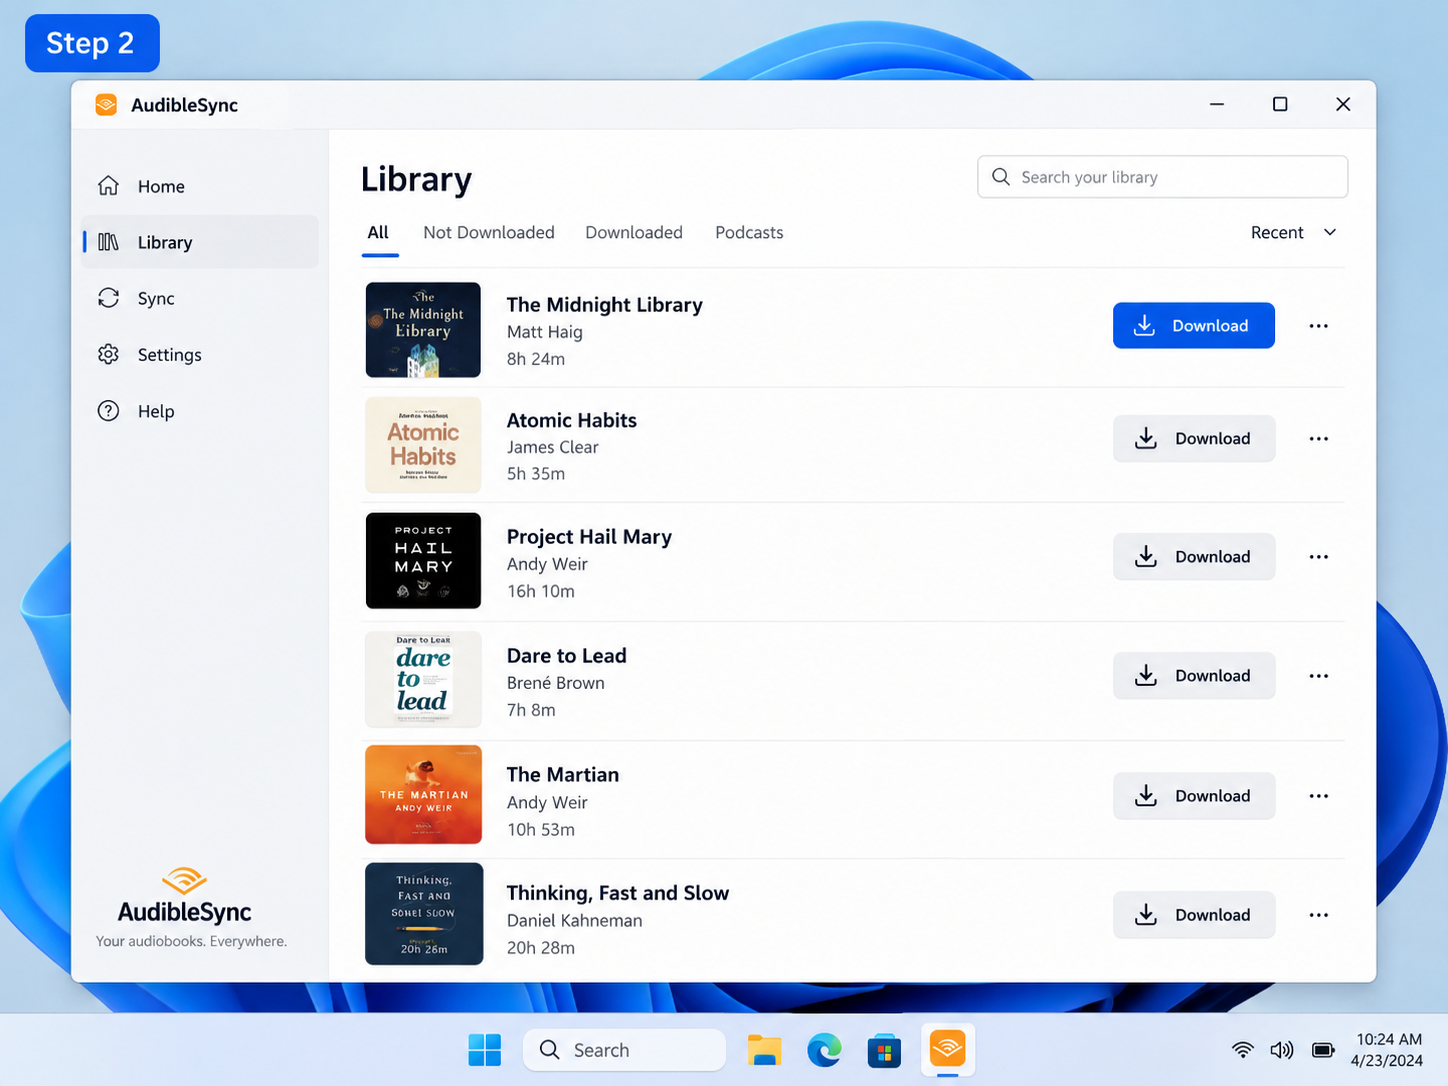Download Dare to Lead
The width and height of the screenshot is (1448, 1086).
tap(1194, 676)
